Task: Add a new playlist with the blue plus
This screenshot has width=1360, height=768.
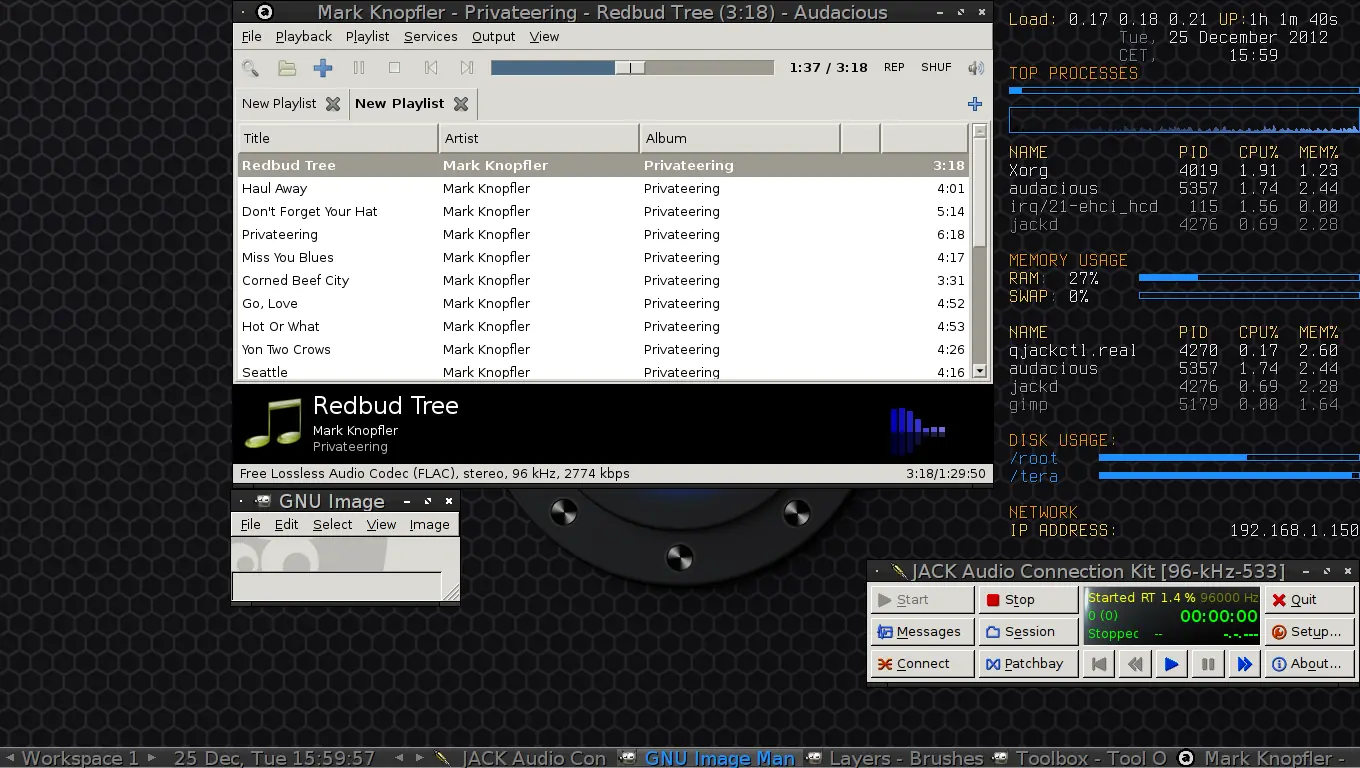Action: point(975,104)
